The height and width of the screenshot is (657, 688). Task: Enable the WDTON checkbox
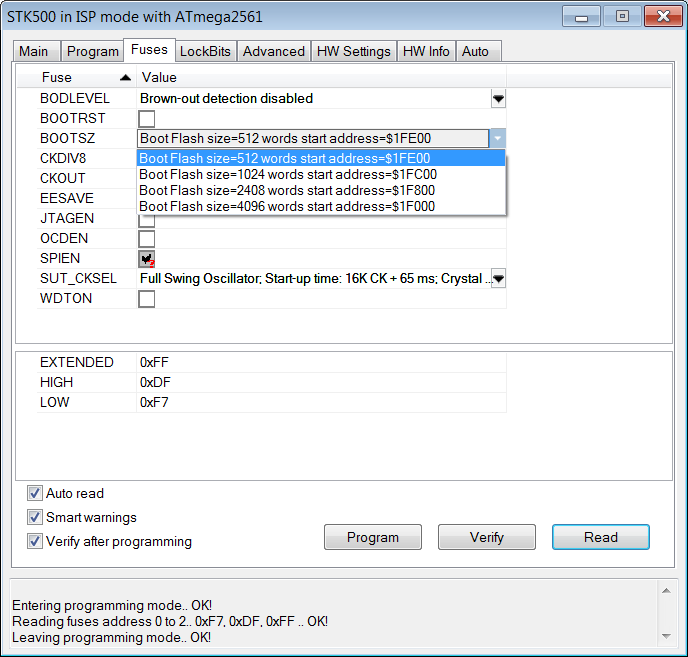coord(147,299)
